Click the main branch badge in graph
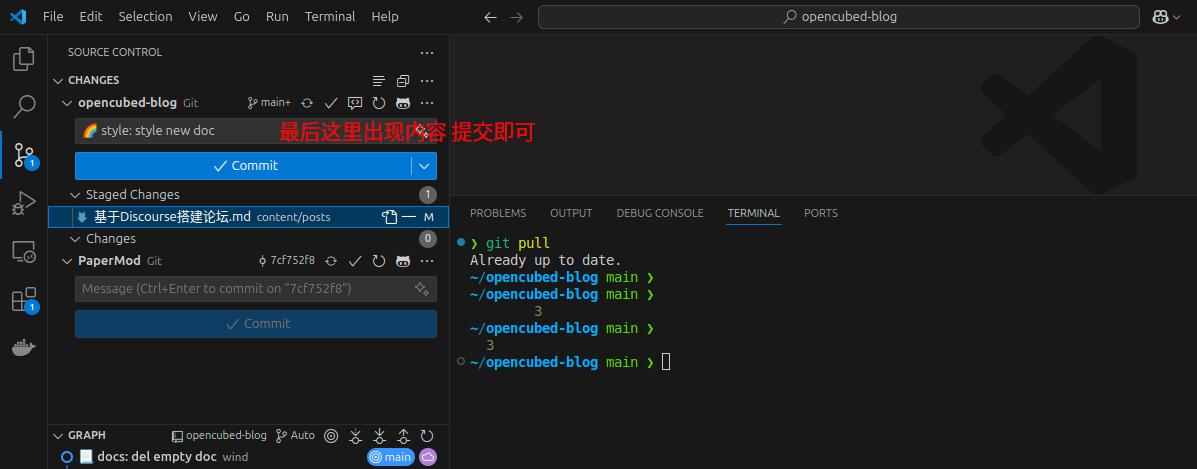 point(390,457)
